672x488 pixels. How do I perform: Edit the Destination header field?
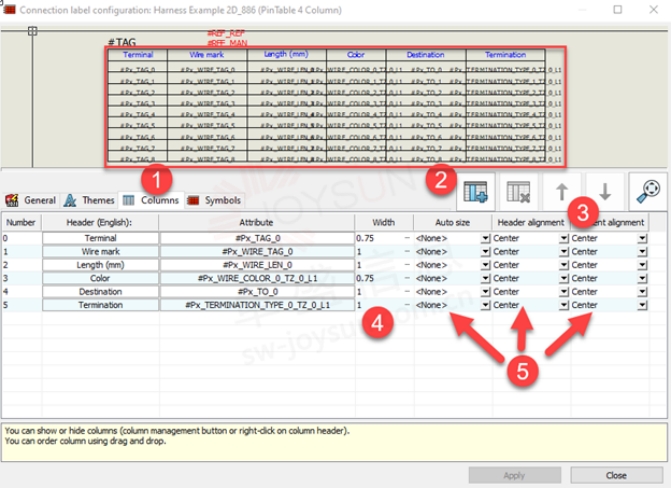tap(100, 292)
